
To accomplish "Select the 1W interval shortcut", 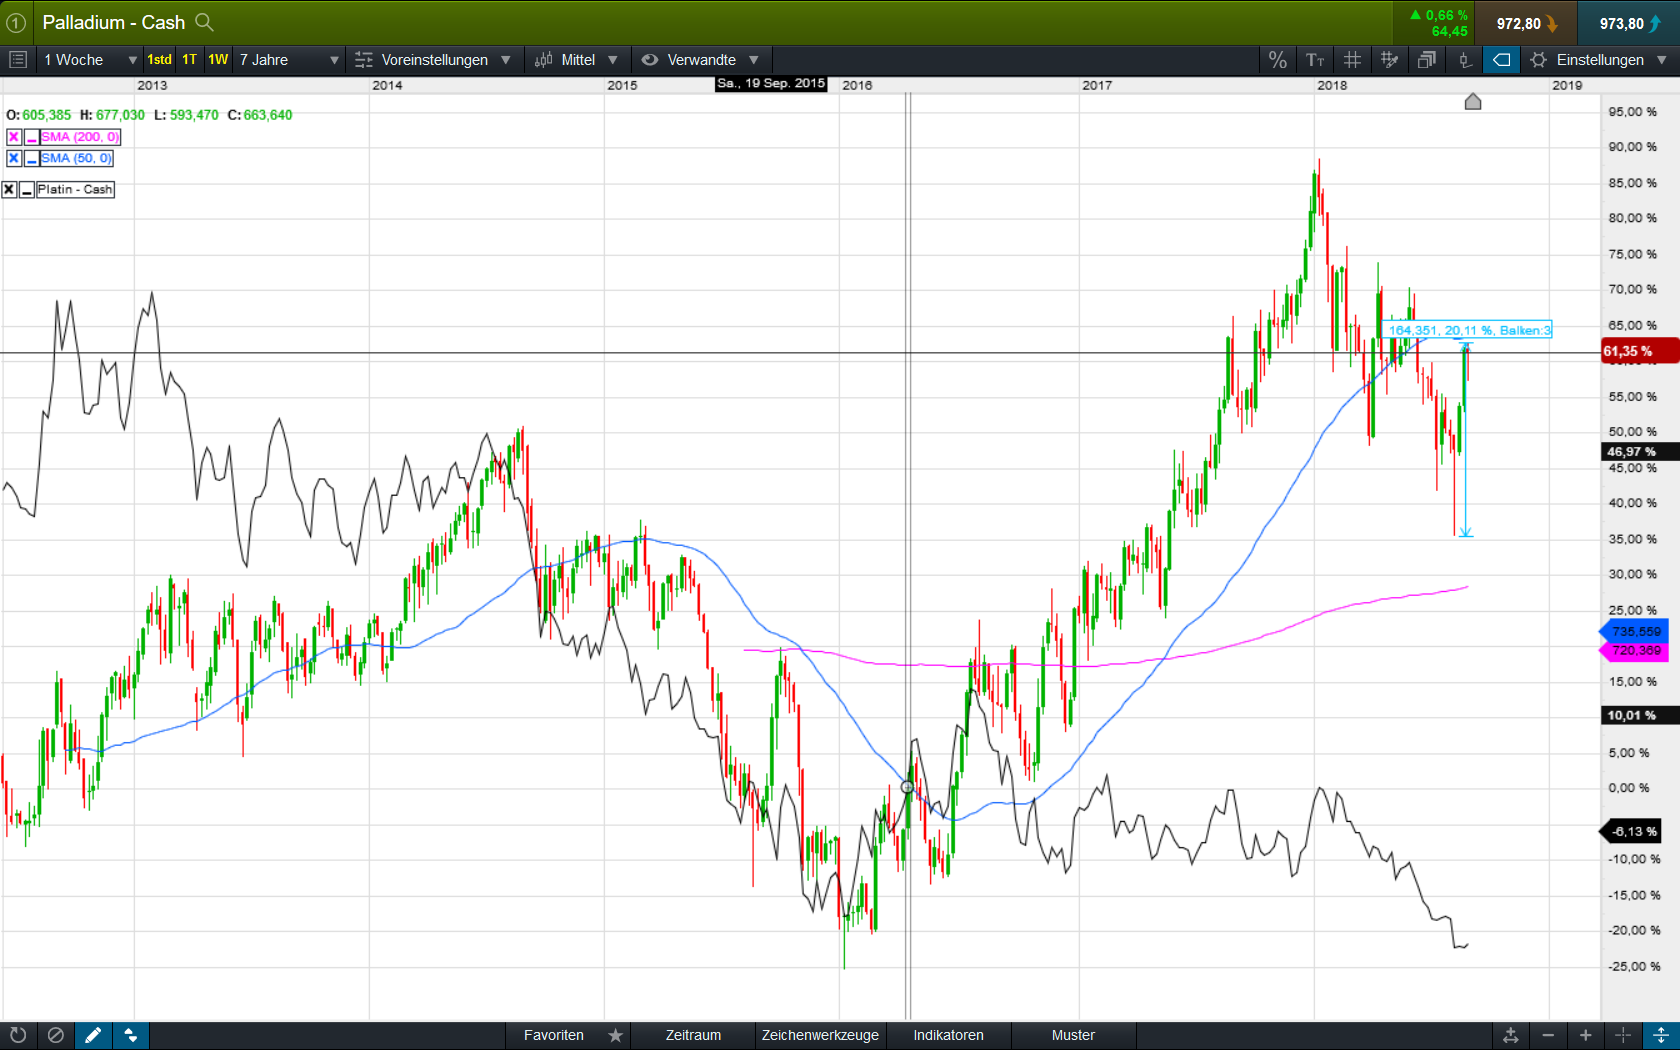I will 218,60.
